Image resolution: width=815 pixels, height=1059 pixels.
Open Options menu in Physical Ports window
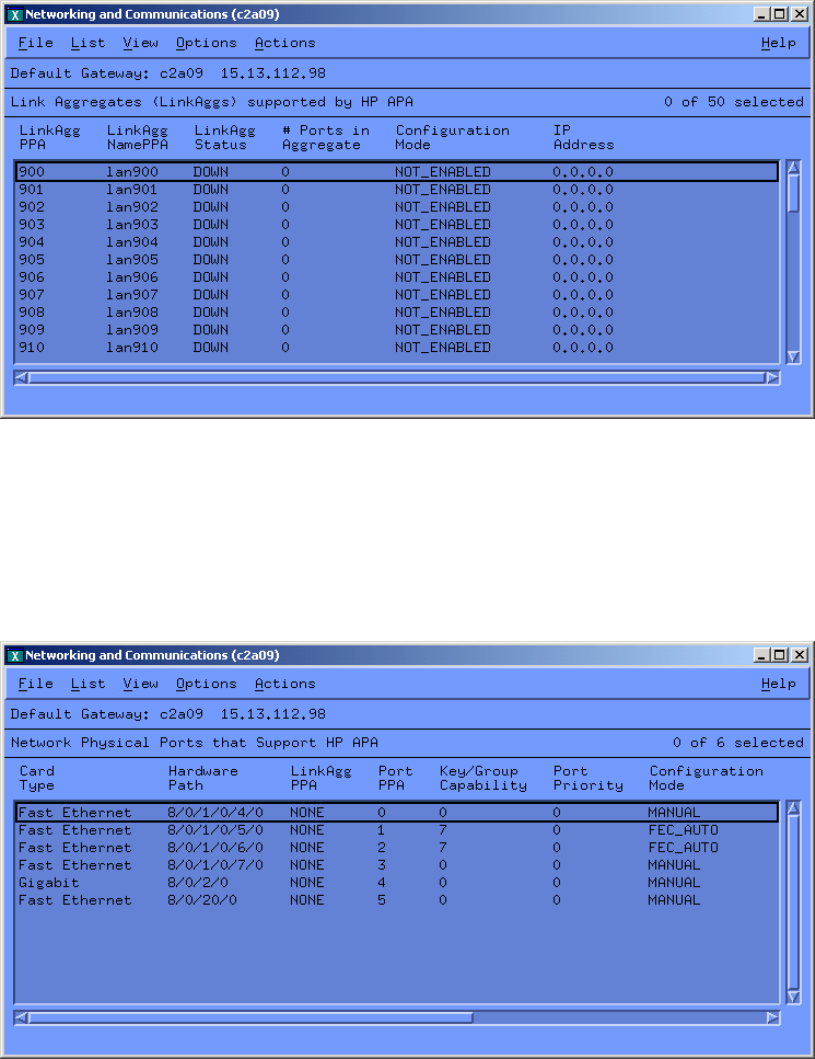(x=206, y=683)
